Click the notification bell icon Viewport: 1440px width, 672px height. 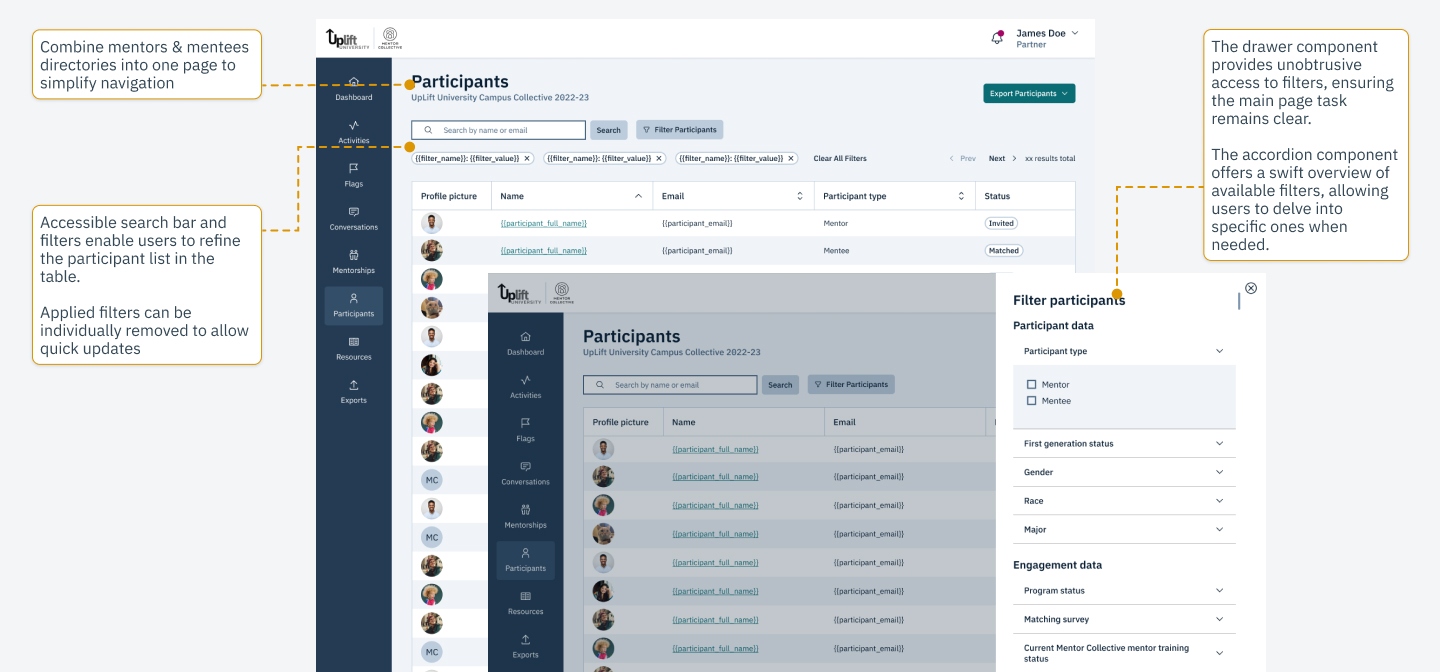[997, 35]
